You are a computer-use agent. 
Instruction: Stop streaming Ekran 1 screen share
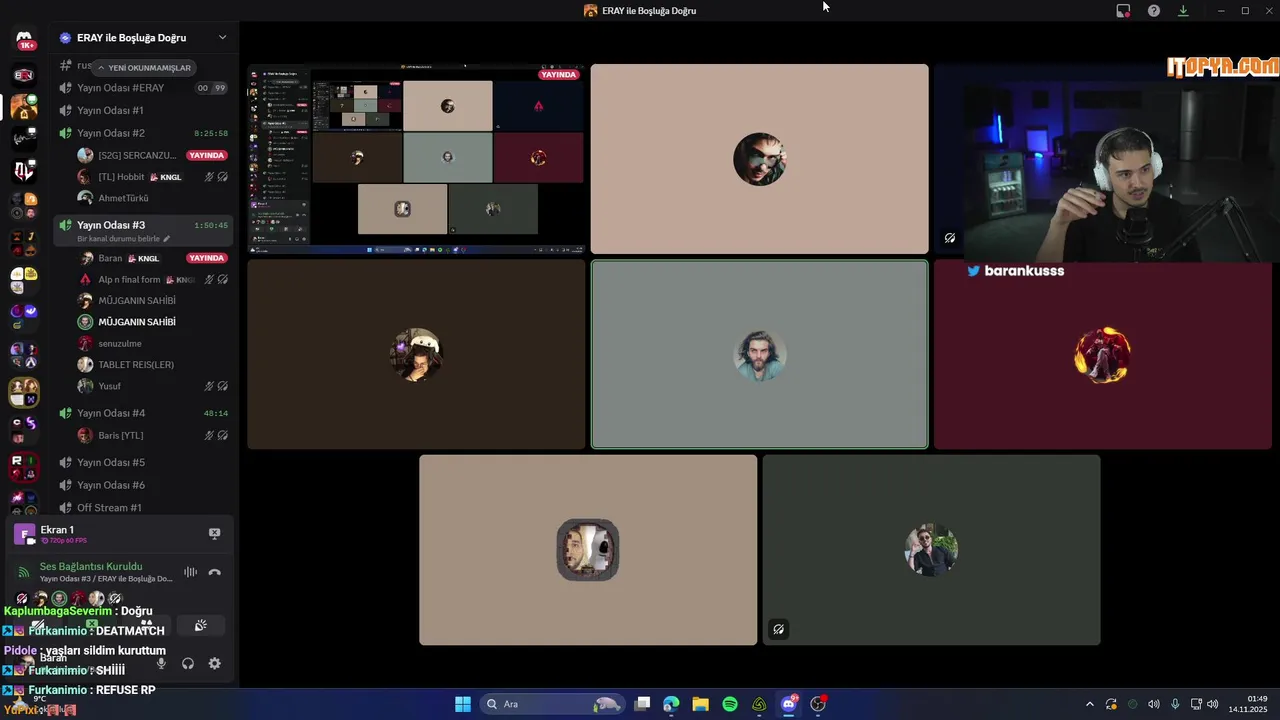pos(214,533)
